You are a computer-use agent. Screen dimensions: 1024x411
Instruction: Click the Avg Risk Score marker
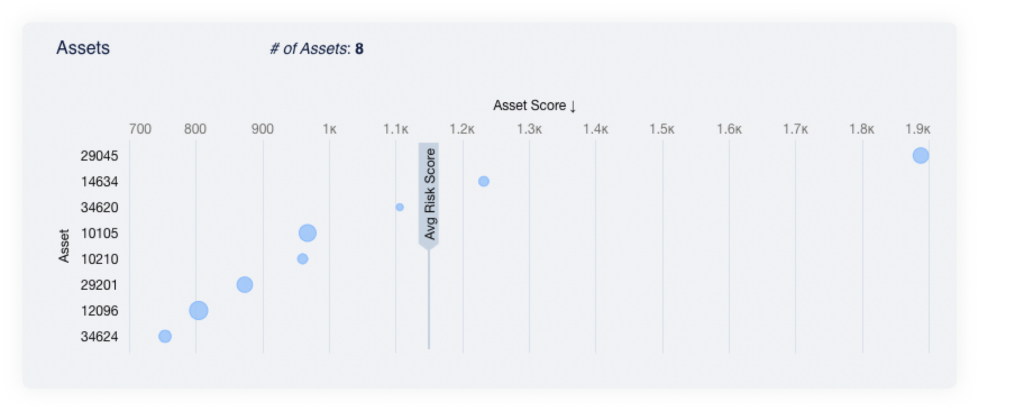[429, 194]
